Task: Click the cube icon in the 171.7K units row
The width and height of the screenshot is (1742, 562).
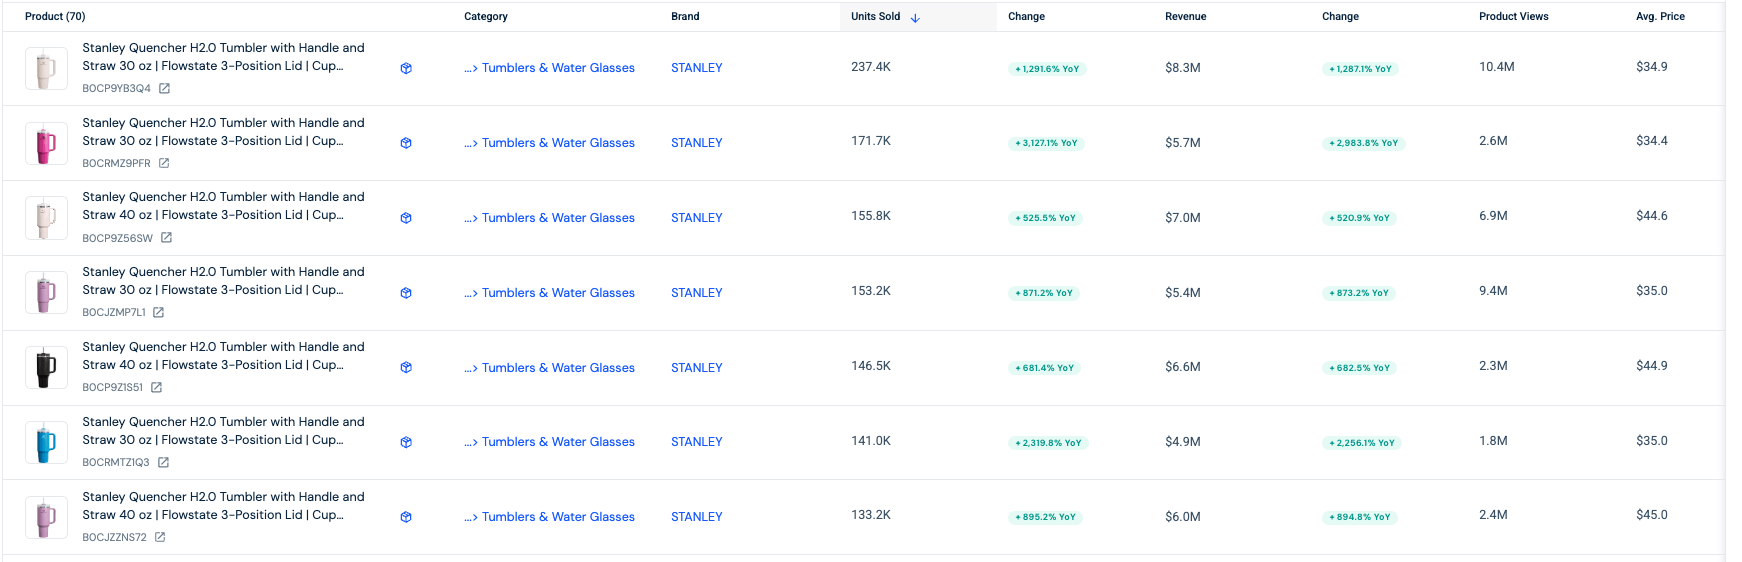Action: coord(406,143)
